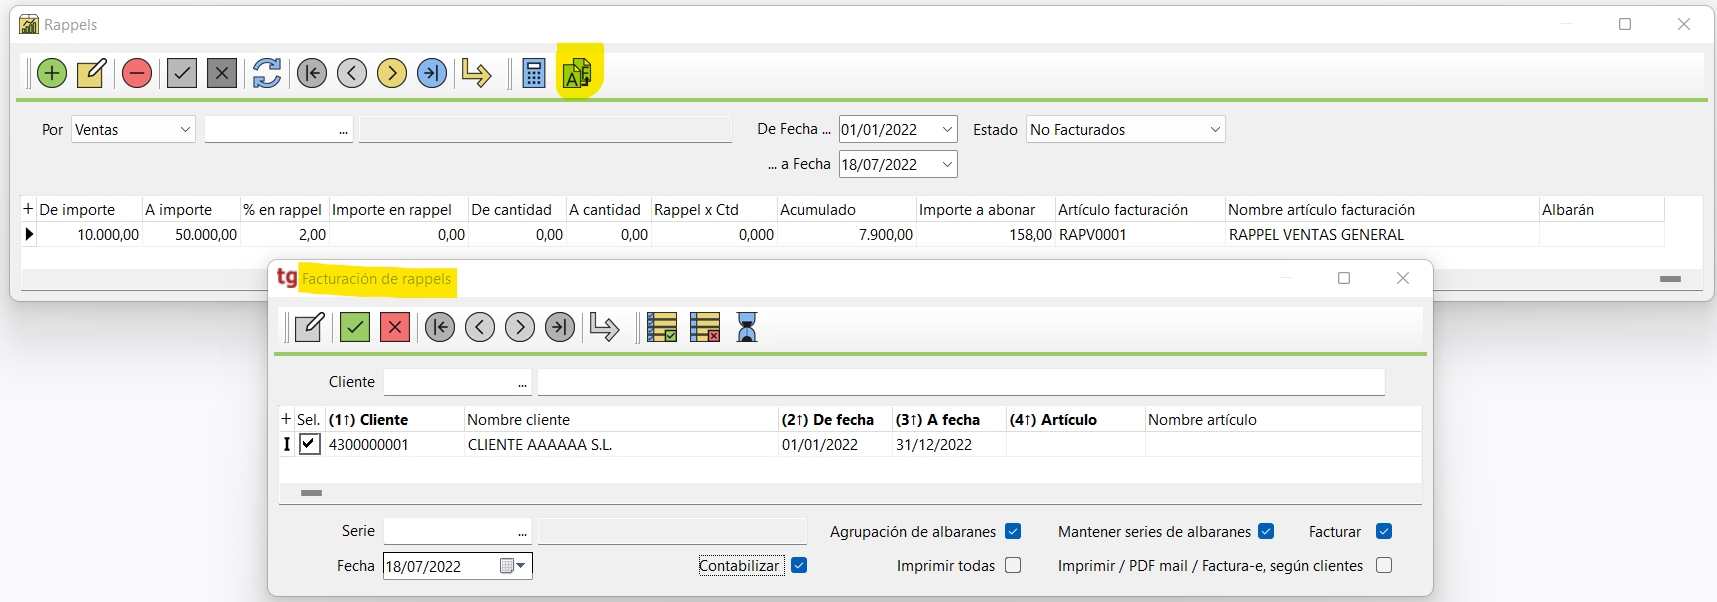Go to previous record in Facturación de rappels
1717x602 pixels.
pos(480,327)
